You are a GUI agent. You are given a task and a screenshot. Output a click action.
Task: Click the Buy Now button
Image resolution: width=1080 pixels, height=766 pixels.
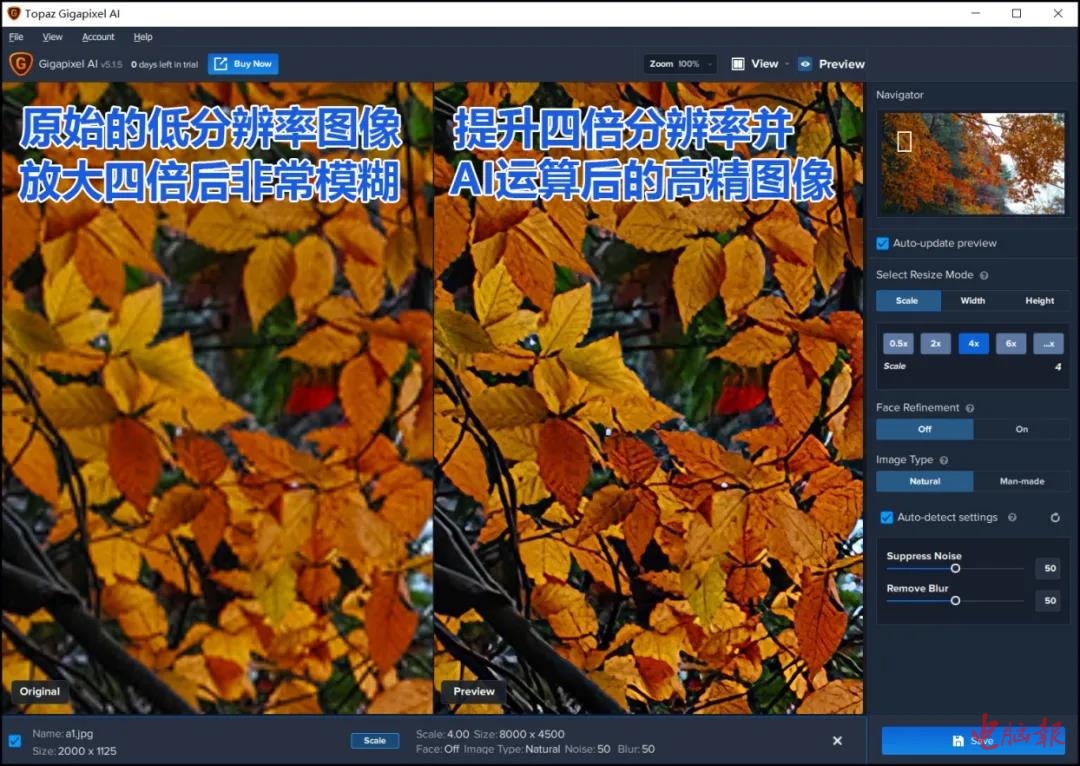point(243,64)
